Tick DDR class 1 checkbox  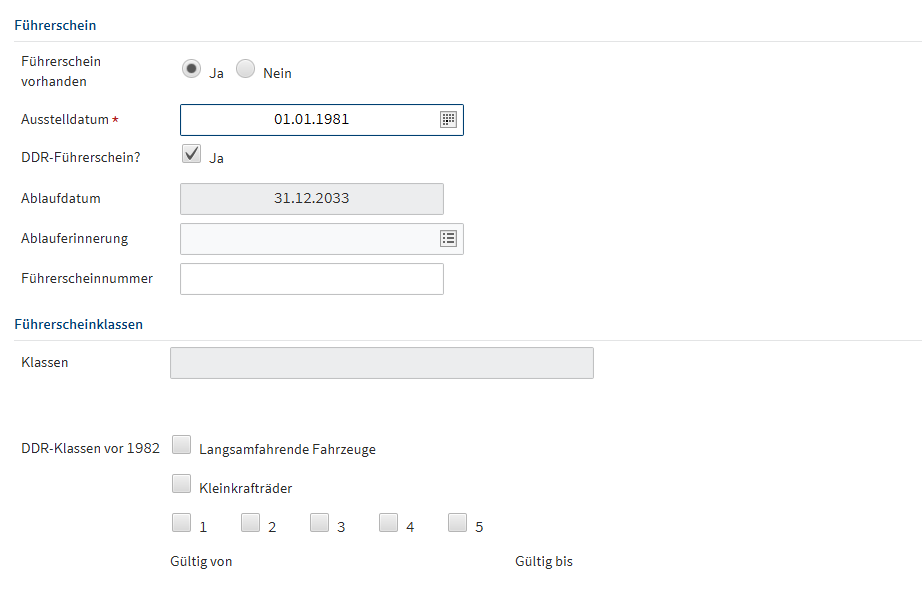click(x=181, y=522)
